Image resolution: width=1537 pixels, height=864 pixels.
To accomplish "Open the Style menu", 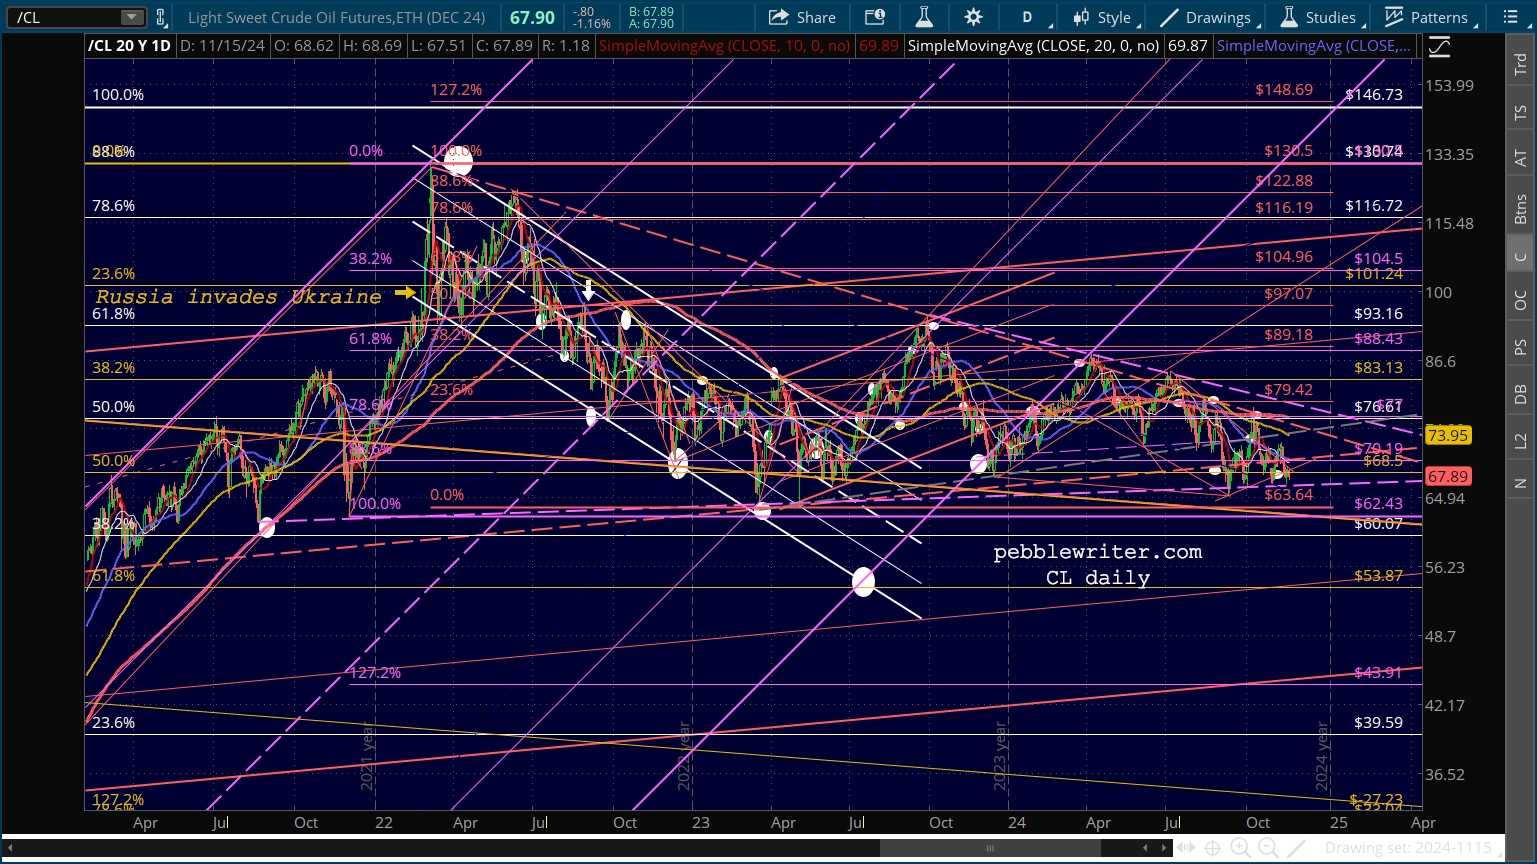I will 1103,17.
